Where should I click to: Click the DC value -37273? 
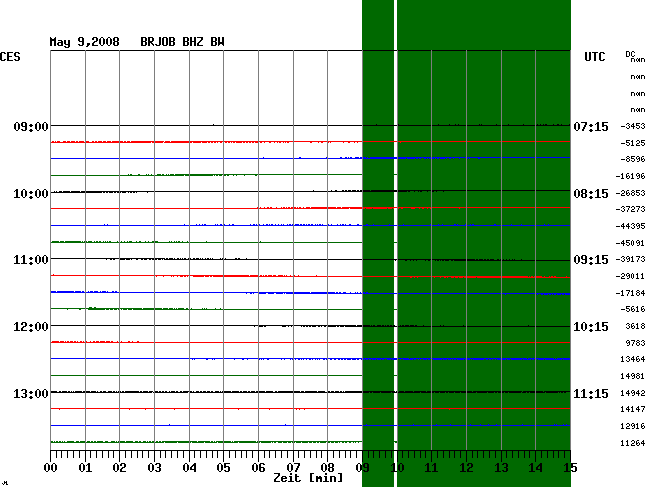click(631, 209)
